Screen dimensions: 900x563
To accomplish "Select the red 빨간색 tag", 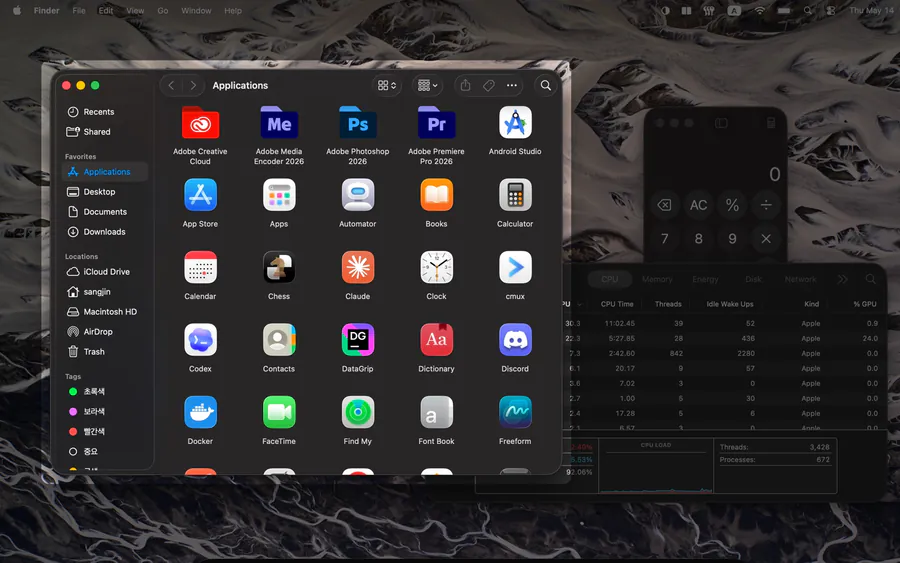I will coord(105,432).
